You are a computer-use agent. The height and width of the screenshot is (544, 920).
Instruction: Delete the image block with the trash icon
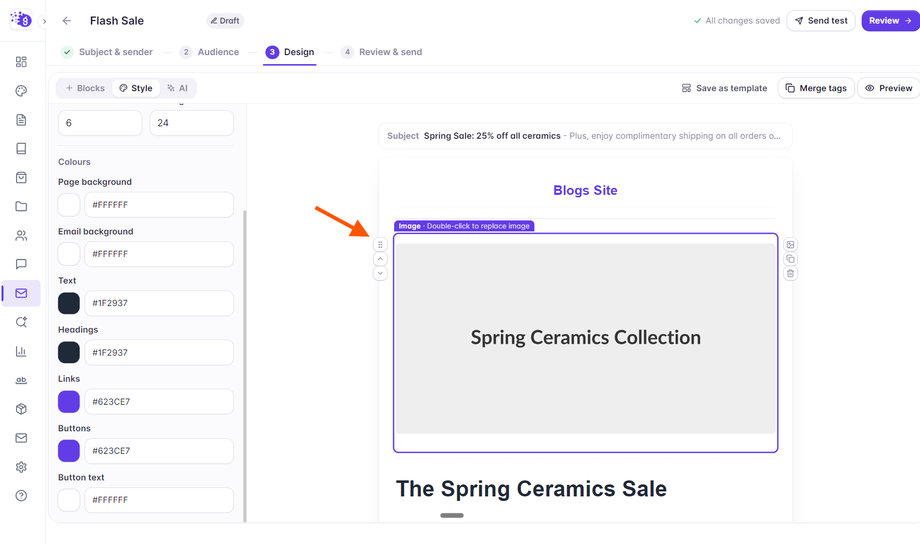coord(790,273)
